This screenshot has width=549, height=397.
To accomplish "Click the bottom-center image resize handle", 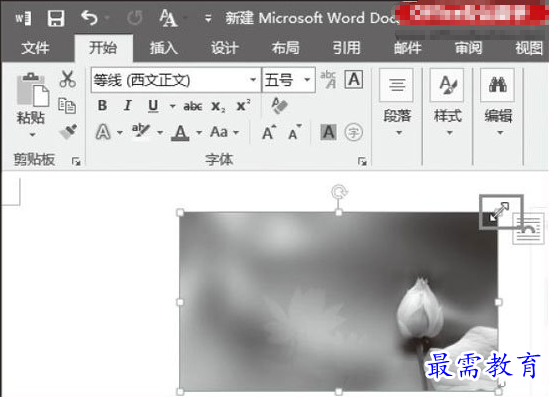I will tap(339, 392).
